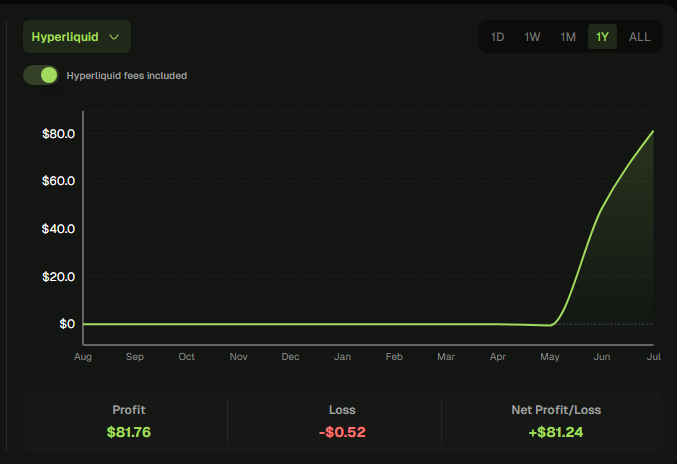
Task: Click the Jan x-axis label
Action: (x=342, y=357)
